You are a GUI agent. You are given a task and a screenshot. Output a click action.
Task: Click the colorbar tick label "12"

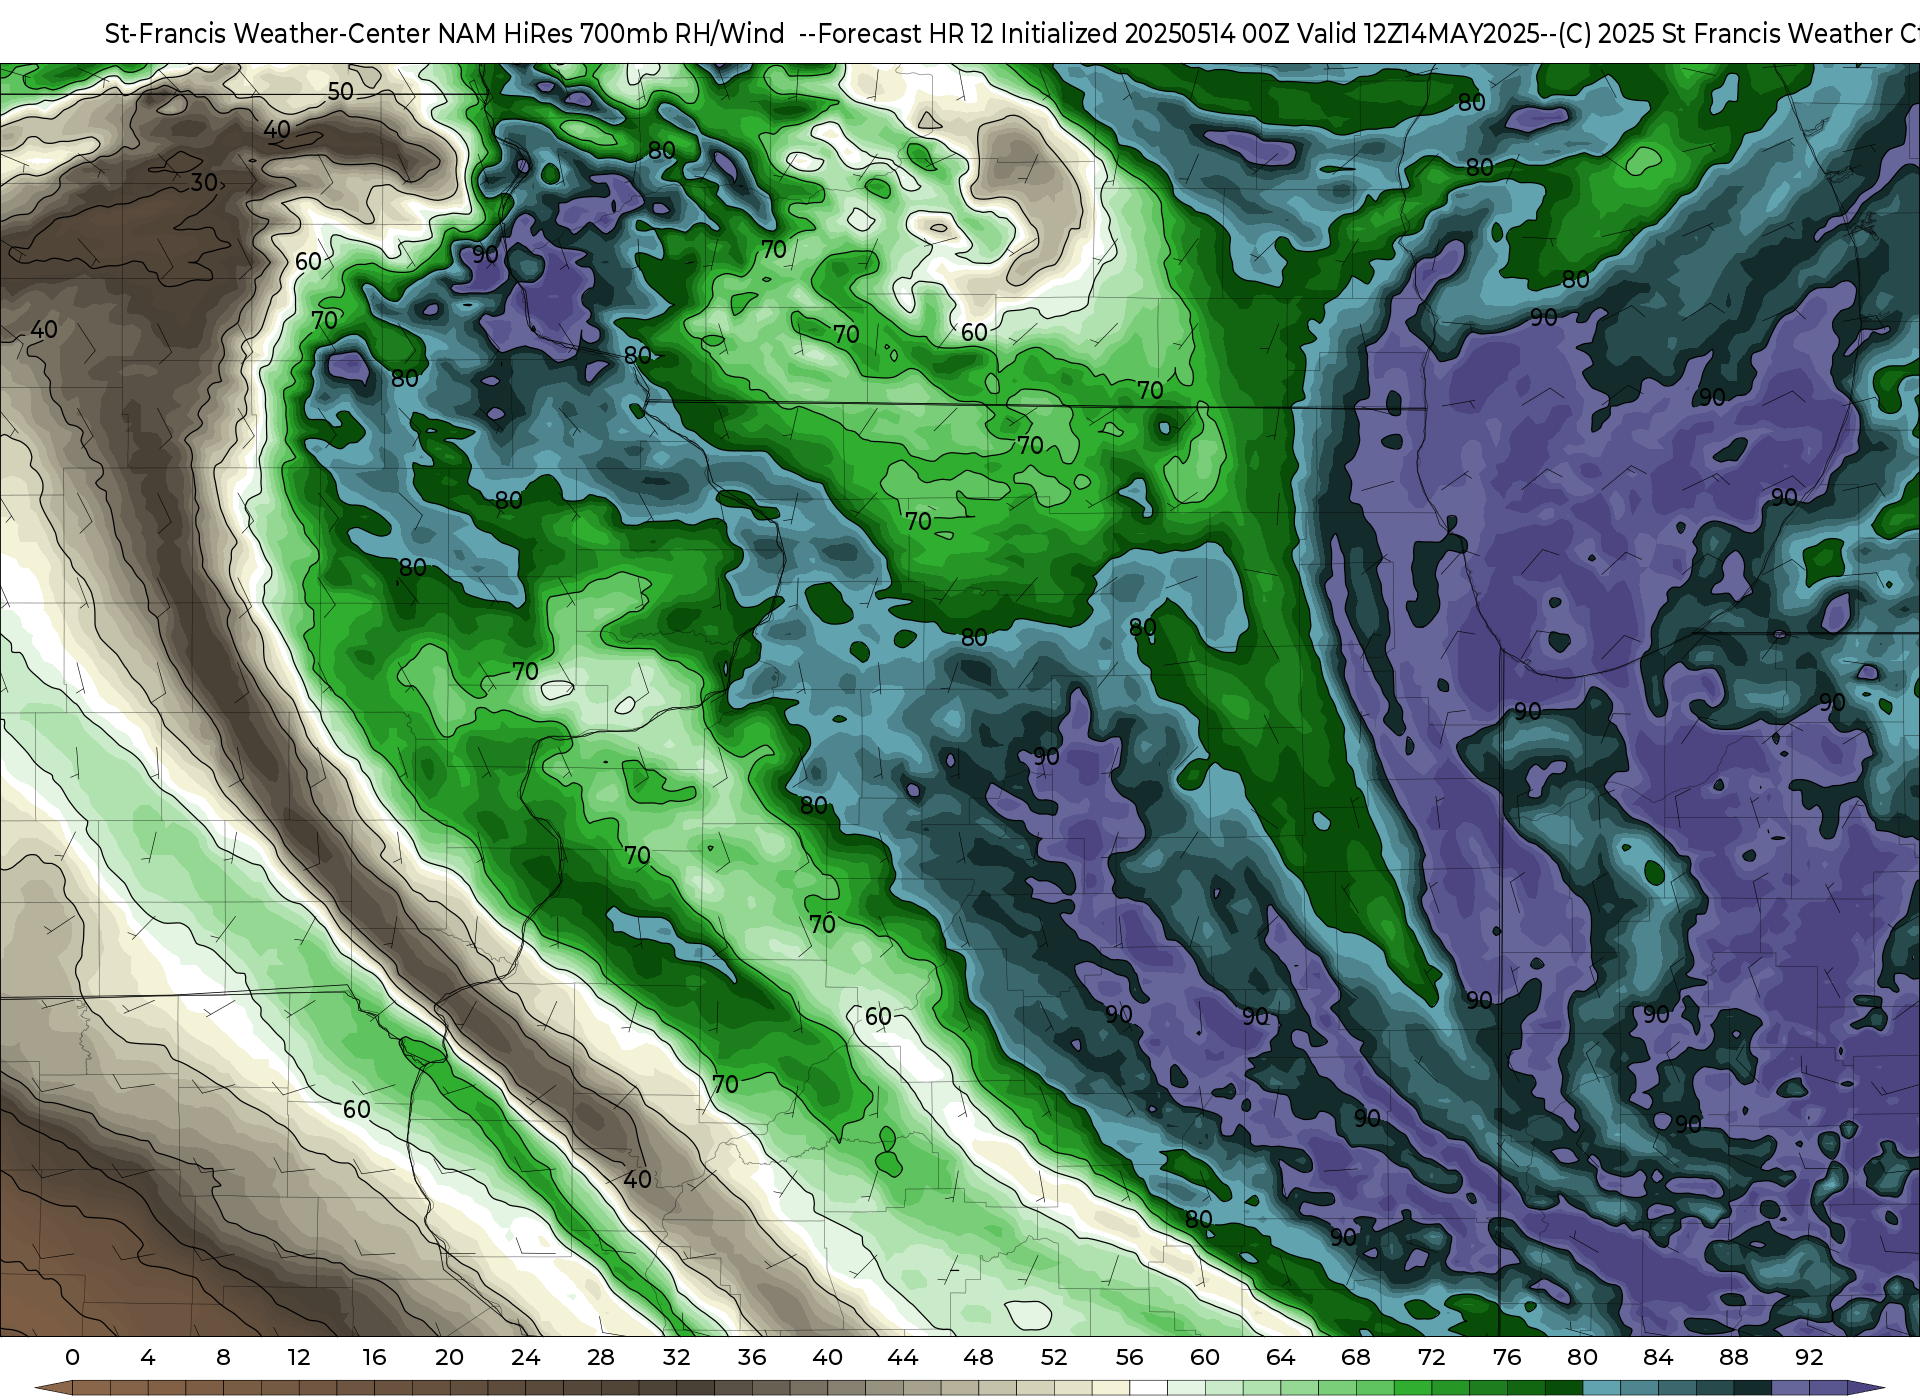(299, 1357)
